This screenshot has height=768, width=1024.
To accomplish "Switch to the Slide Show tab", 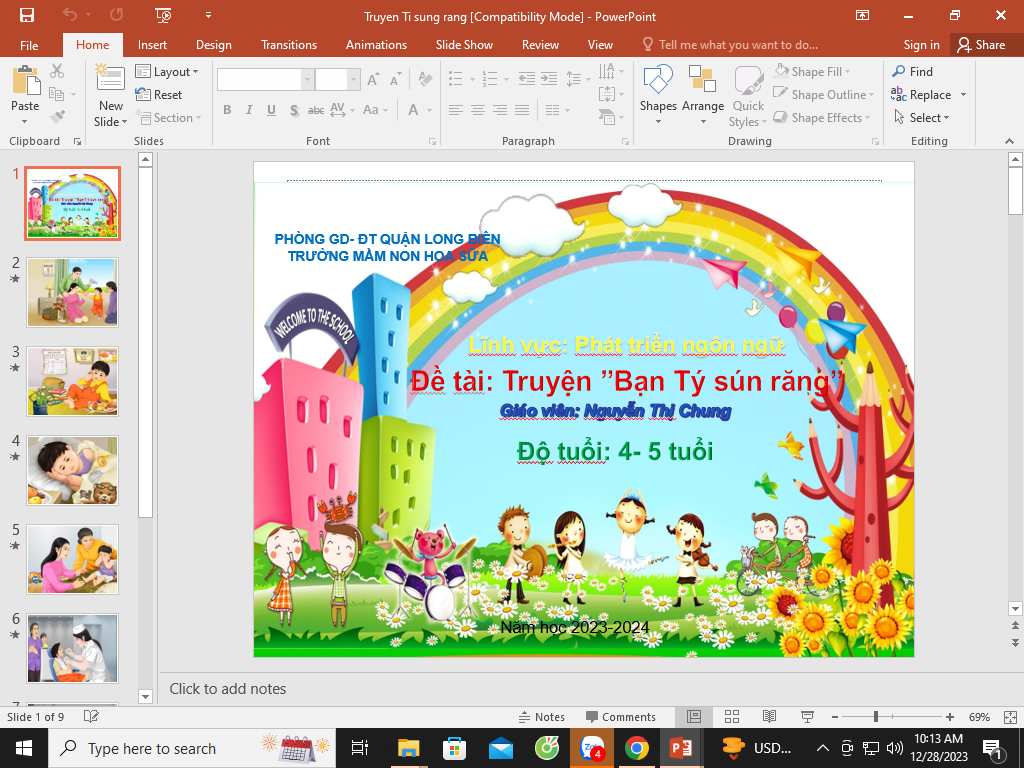I will point(464,45).
